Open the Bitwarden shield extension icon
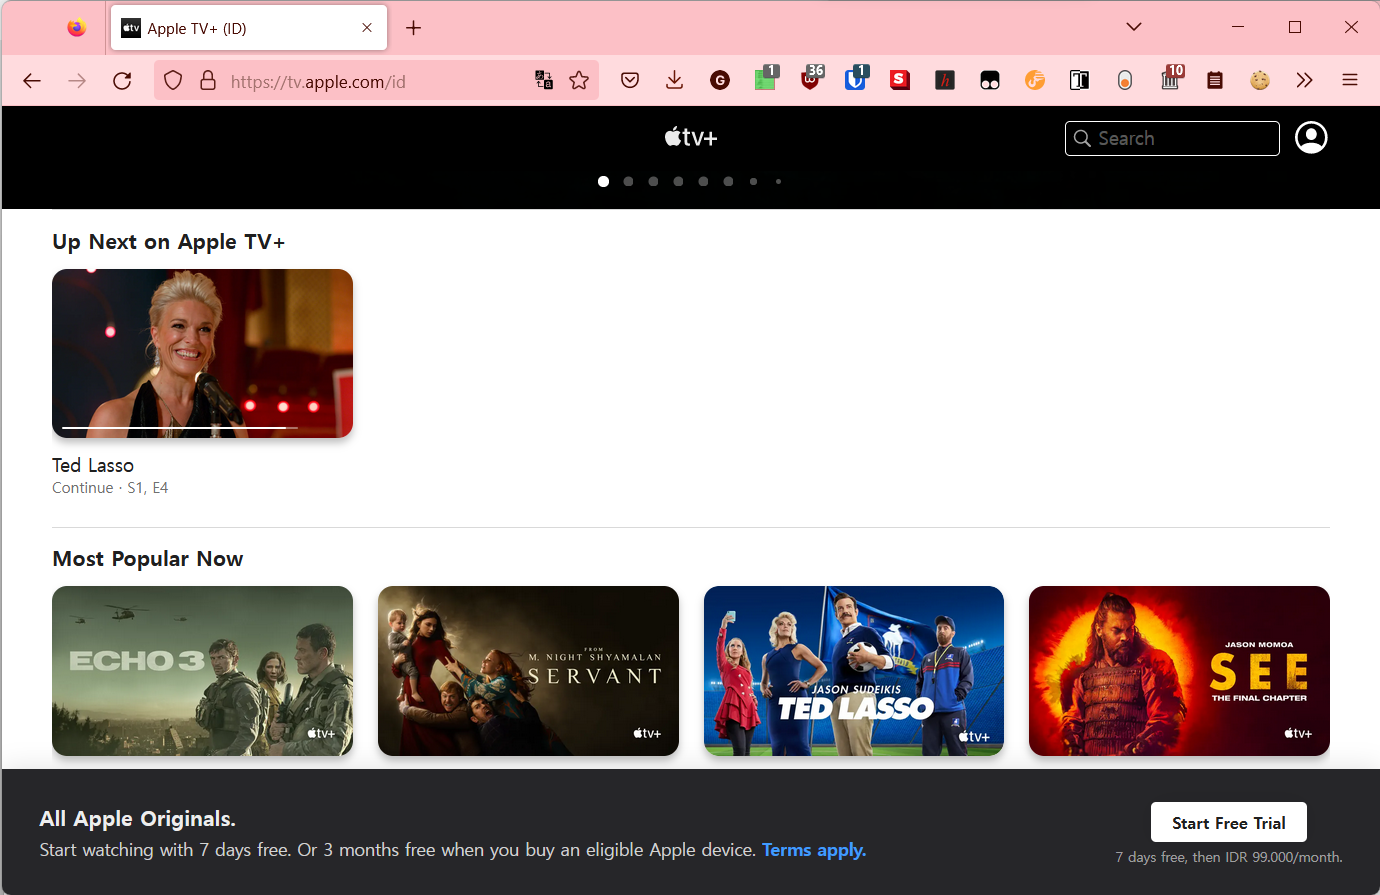 856,79
